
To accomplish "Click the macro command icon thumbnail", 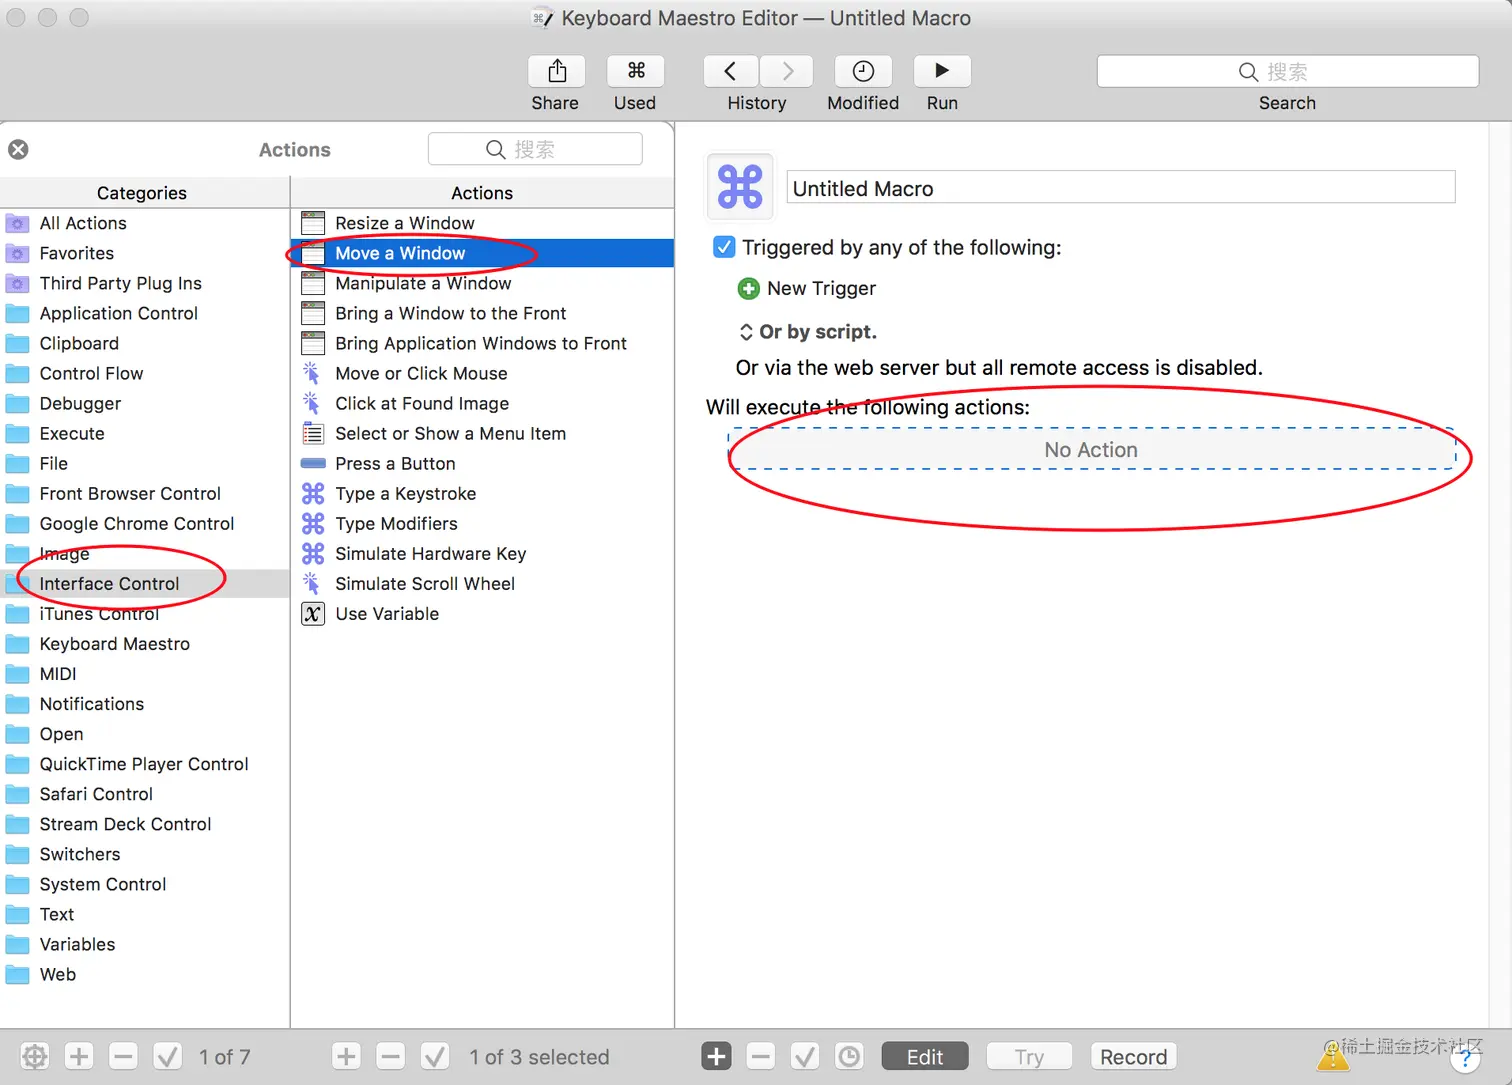I will tap(740, 186).
